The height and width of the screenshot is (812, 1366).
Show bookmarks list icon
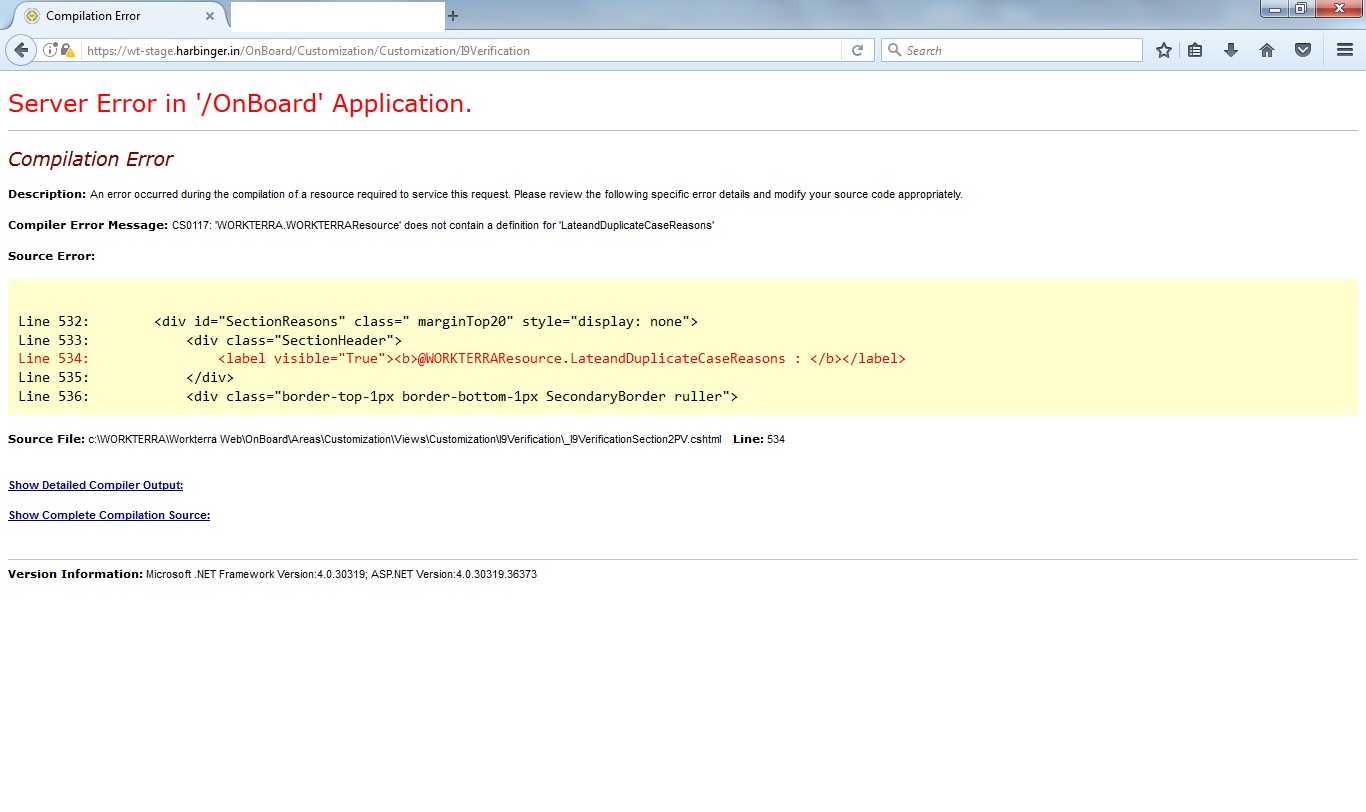(x=1195, y=50)
